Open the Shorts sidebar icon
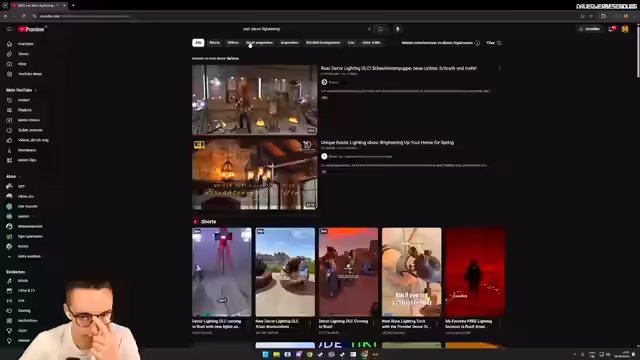Image resolution: width=640 pixels, height=360 pixels. 9,54
